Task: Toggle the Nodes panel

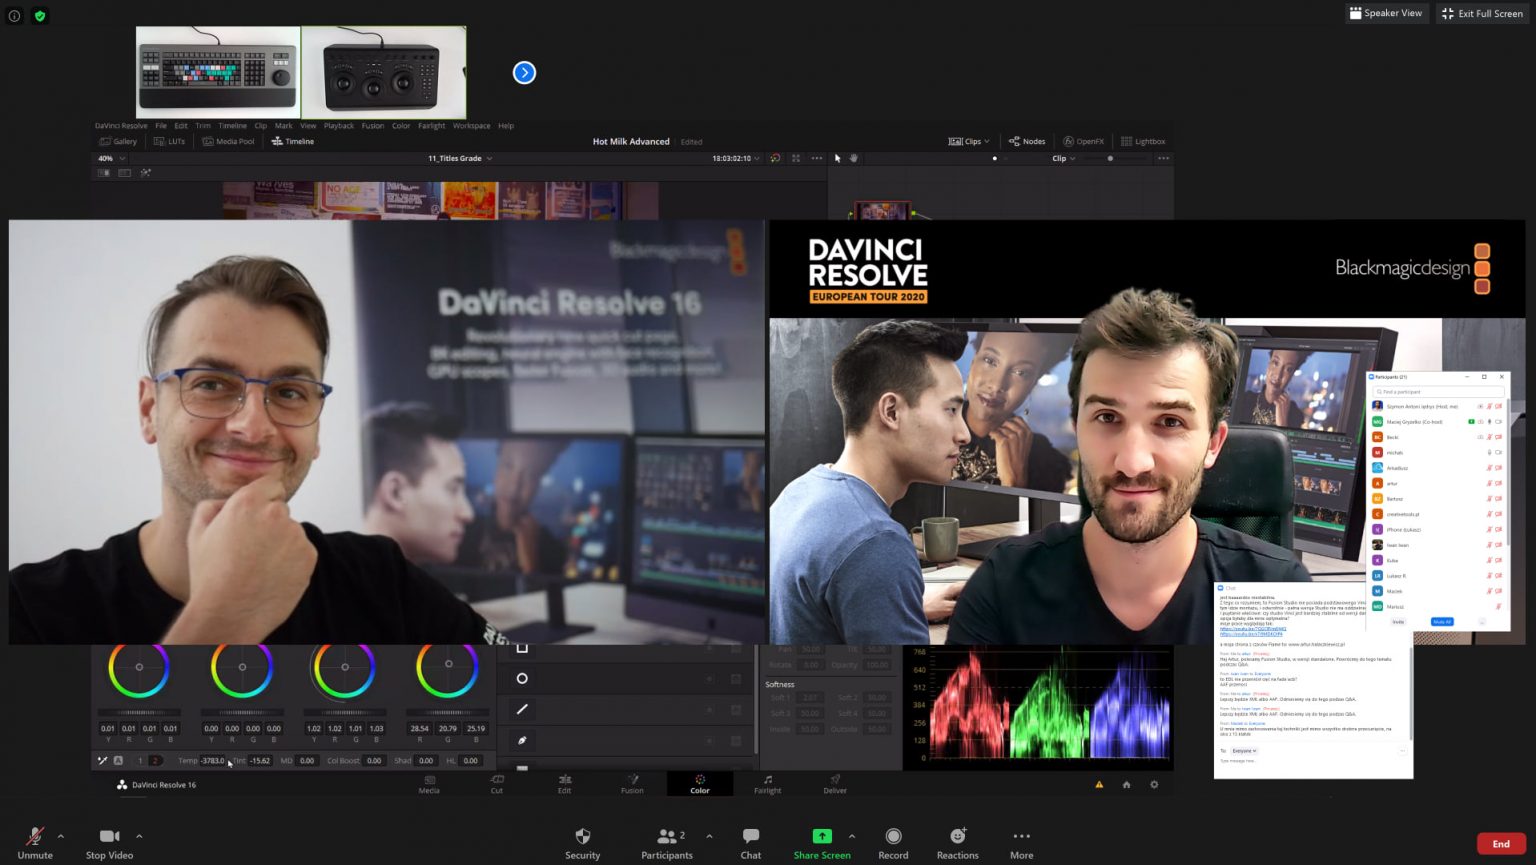Action: pyautogui.click(x=1027, y=142)
